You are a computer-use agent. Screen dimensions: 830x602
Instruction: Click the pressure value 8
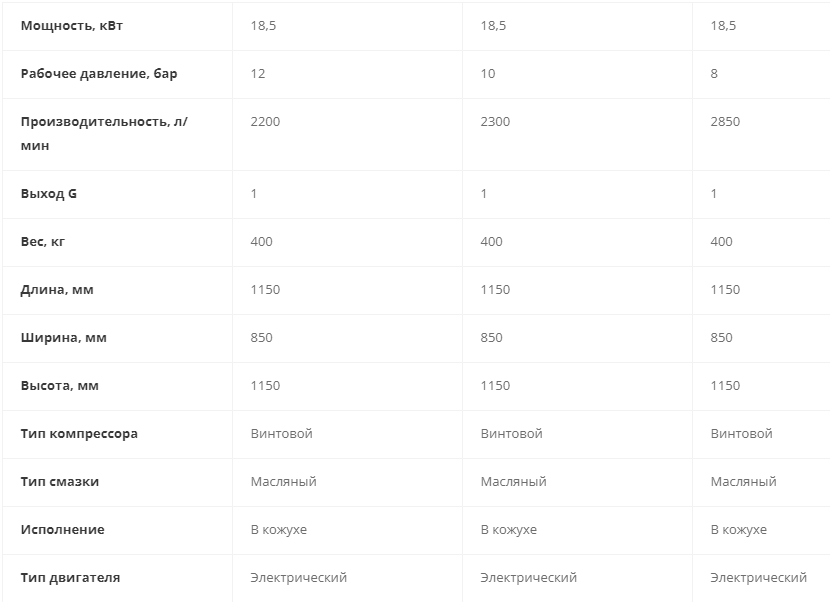714,74
